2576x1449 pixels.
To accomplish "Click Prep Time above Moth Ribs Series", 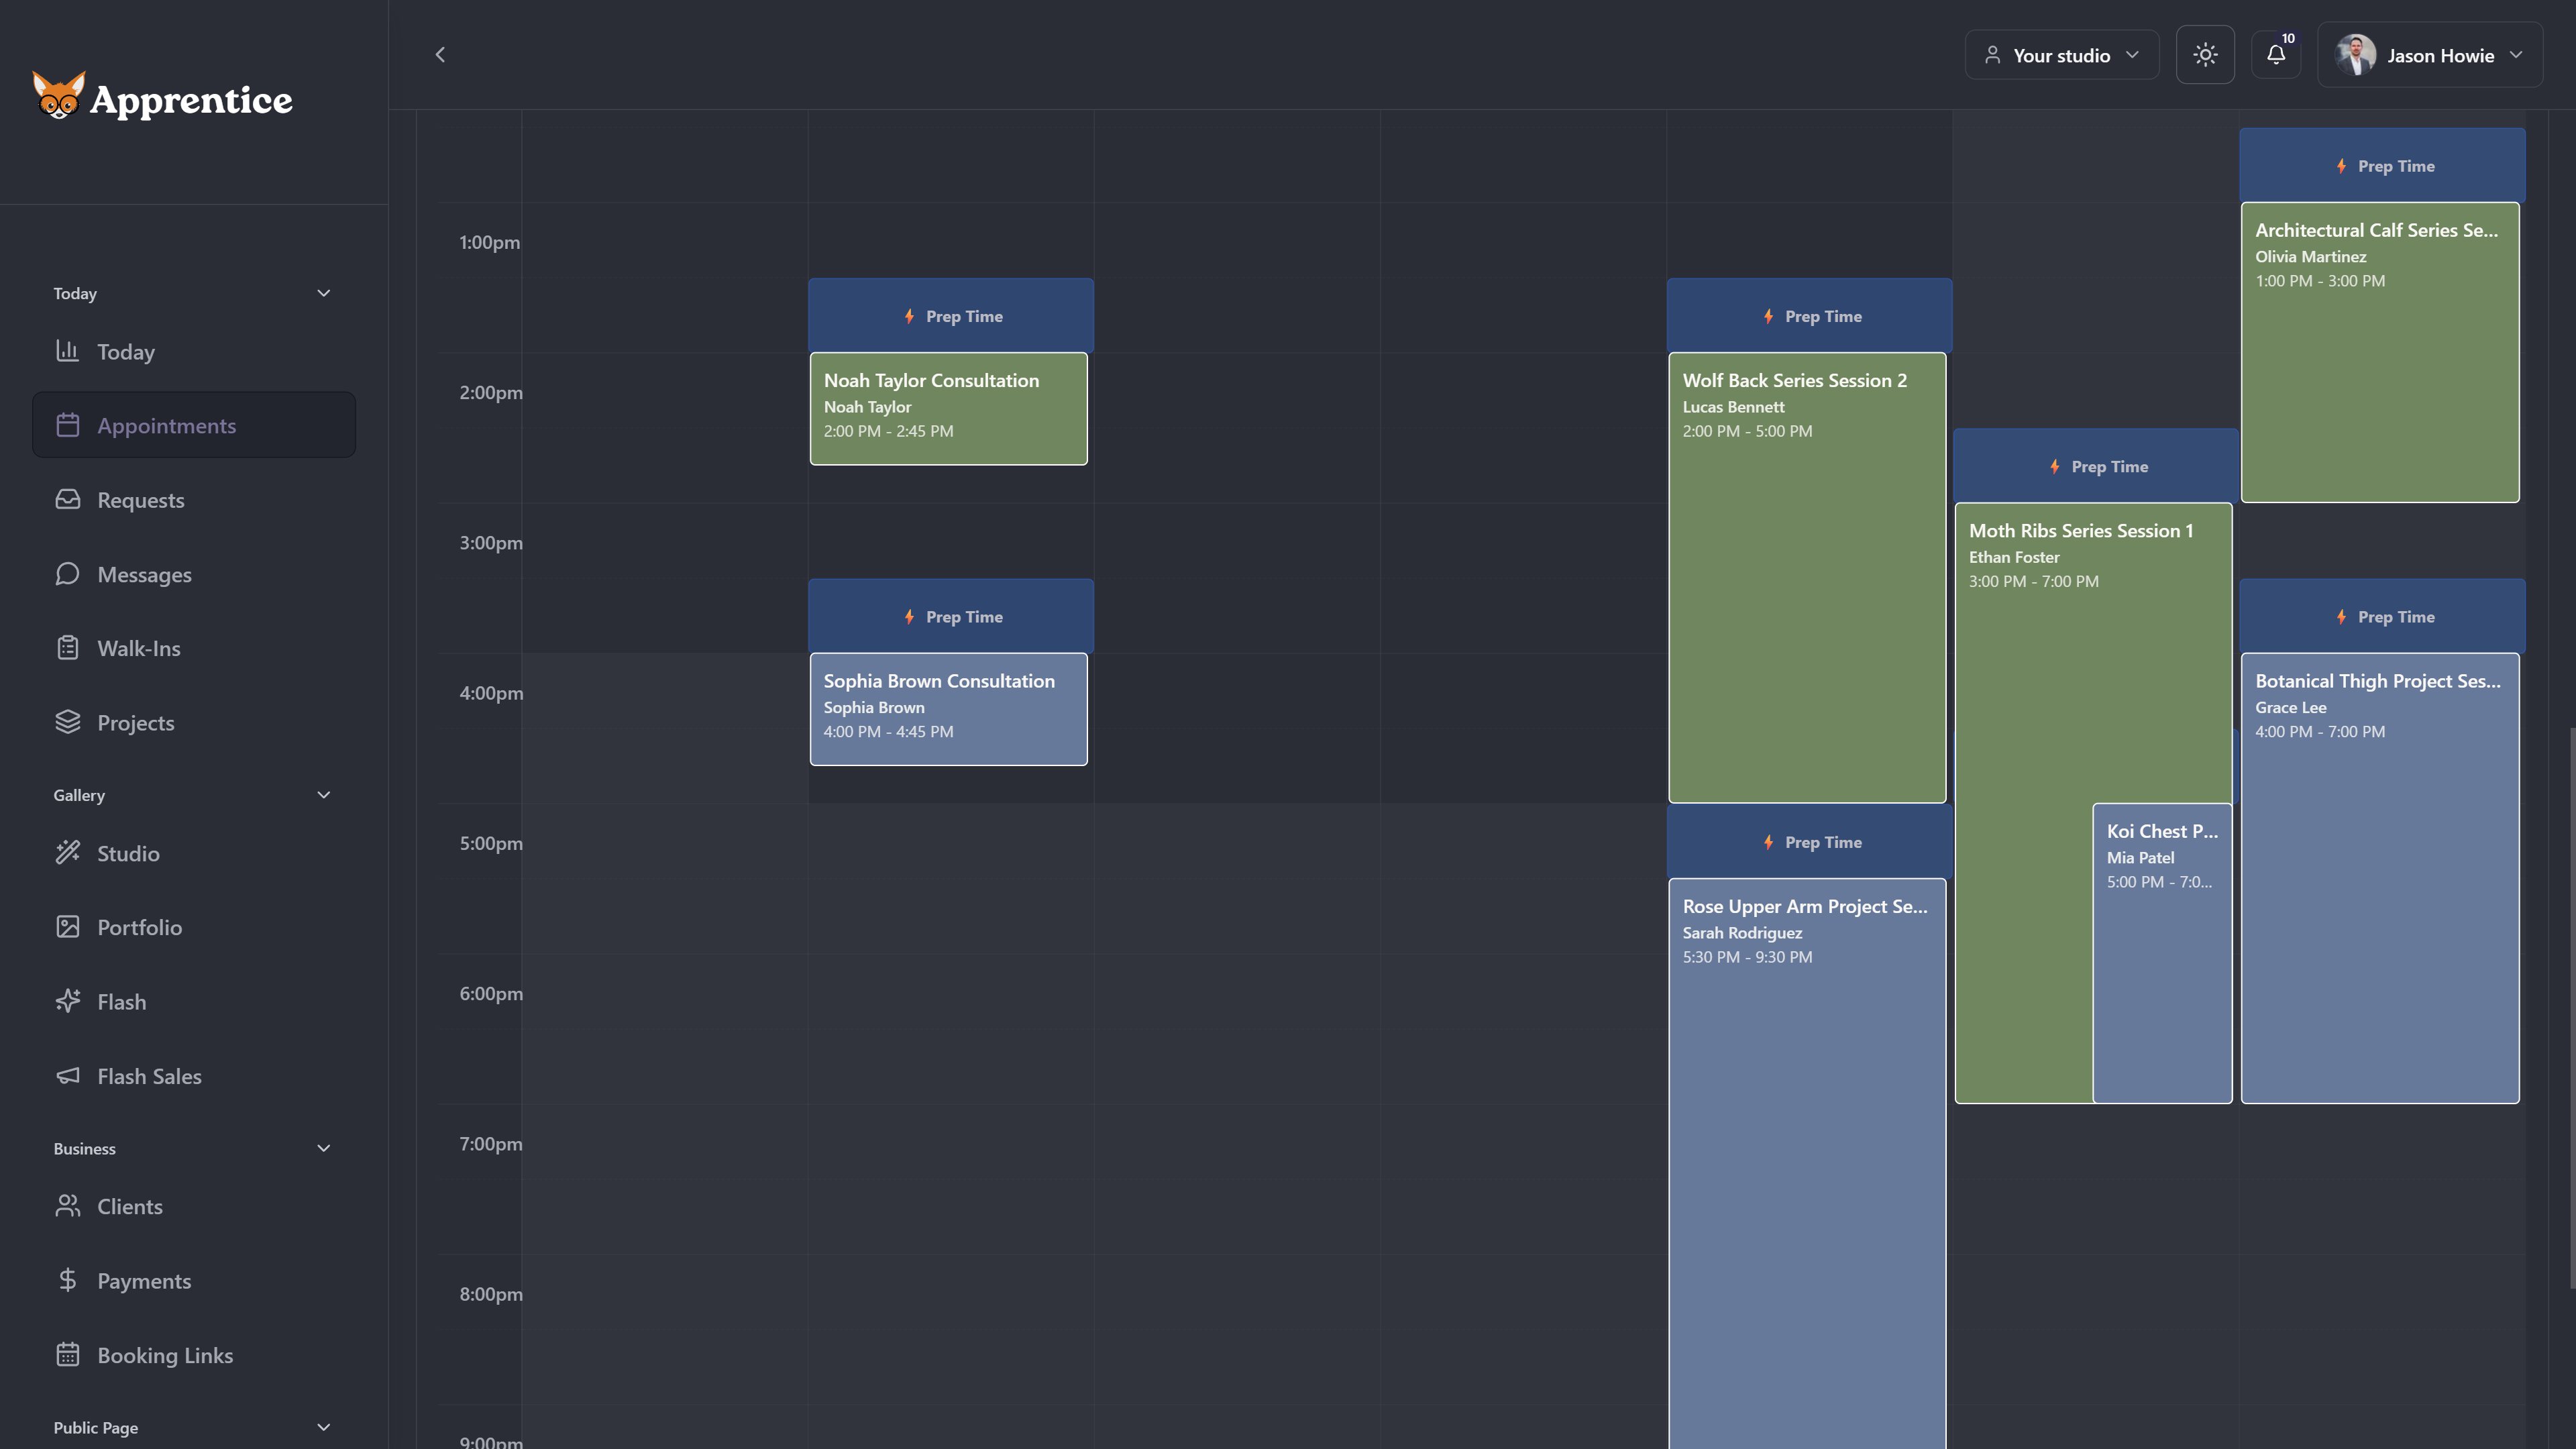I will (2096, 466).
